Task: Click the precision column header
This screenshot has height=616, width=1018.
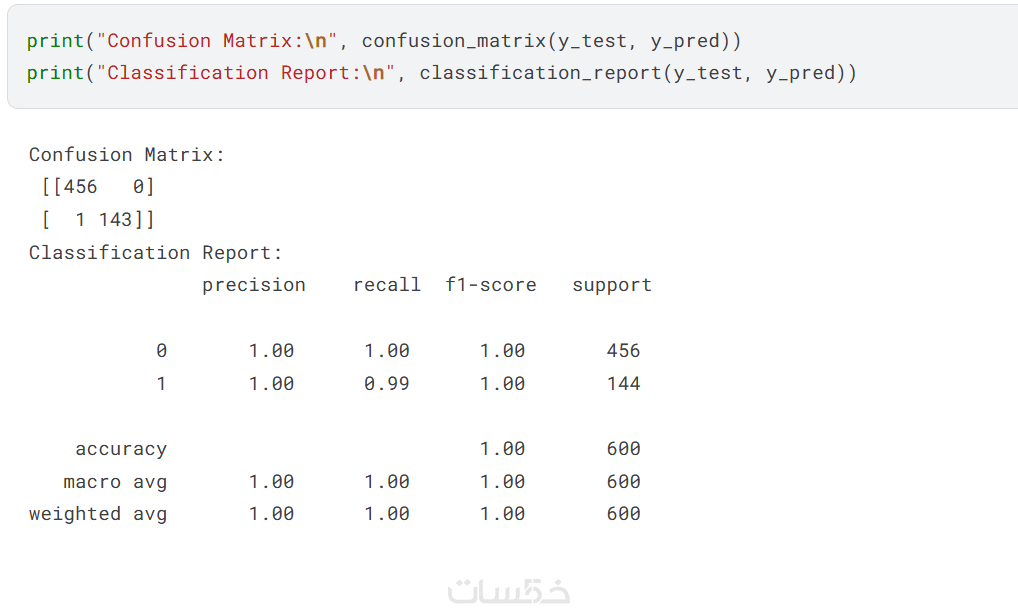Action: coord(254,285)
